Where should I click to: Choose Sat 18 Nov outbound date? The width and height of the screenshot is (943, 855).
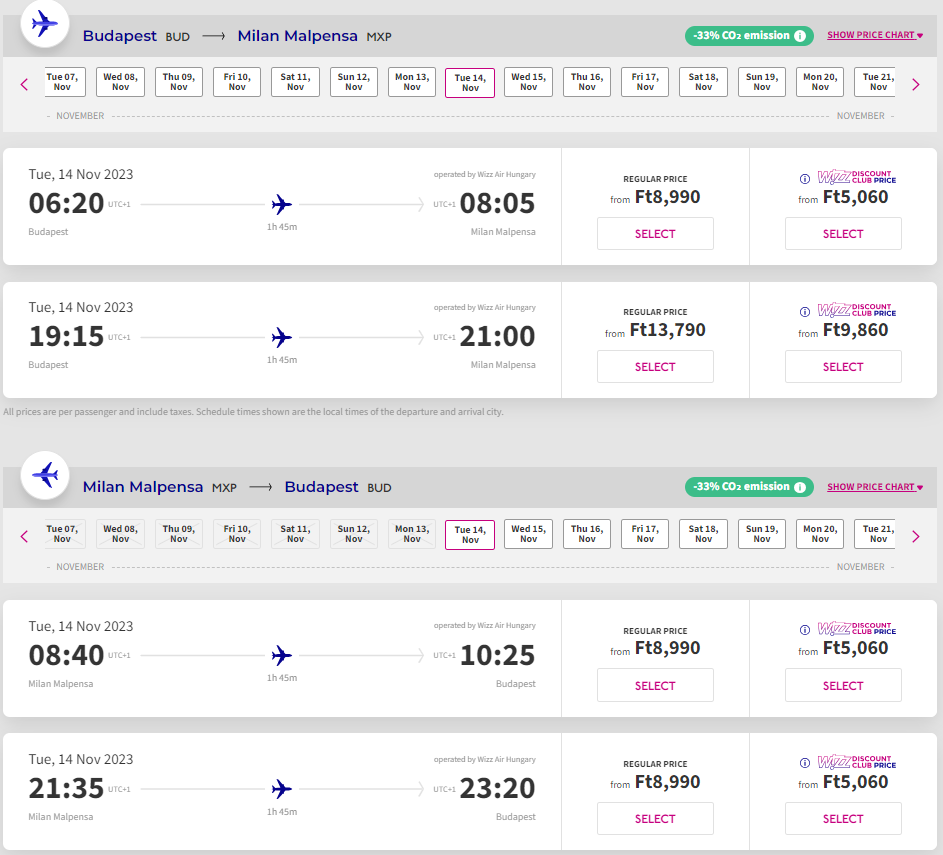coord(704,82)
